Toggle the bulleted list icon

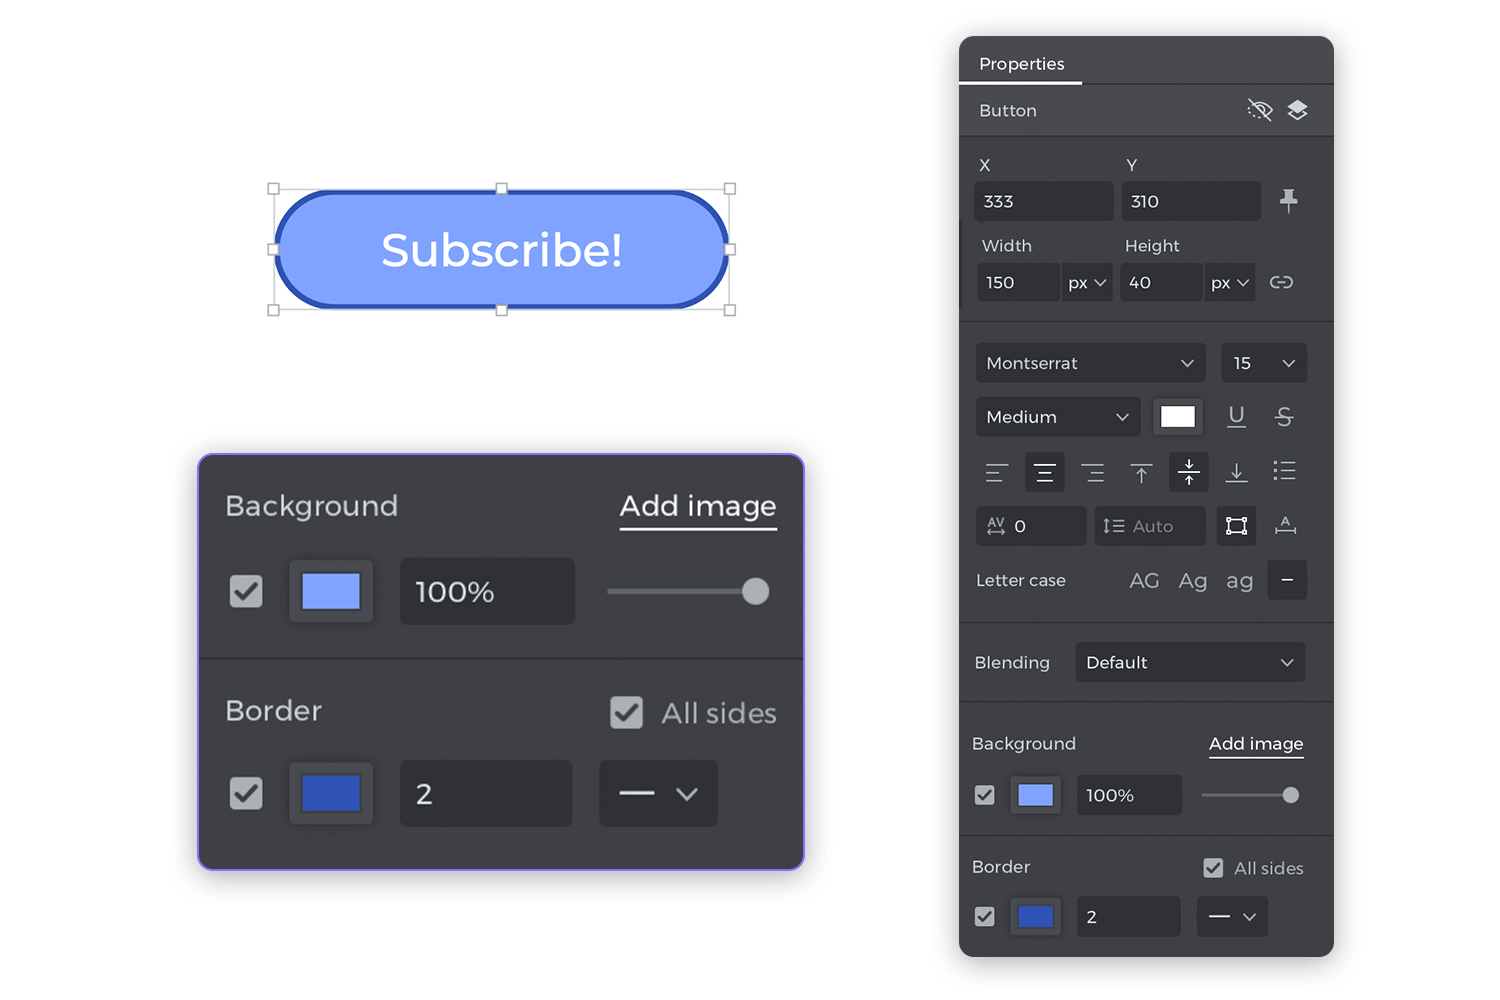coord(1284,472)
